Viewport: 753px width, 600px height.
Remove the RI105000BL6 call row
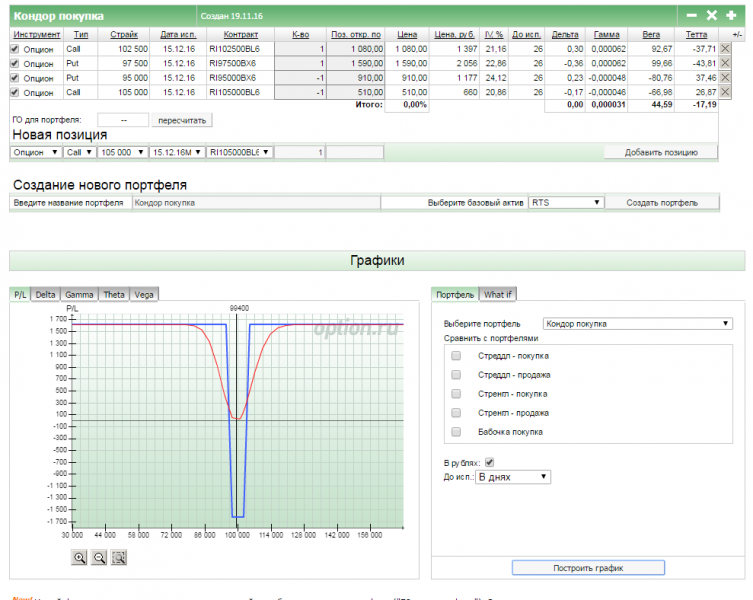[x=727, y=92]
